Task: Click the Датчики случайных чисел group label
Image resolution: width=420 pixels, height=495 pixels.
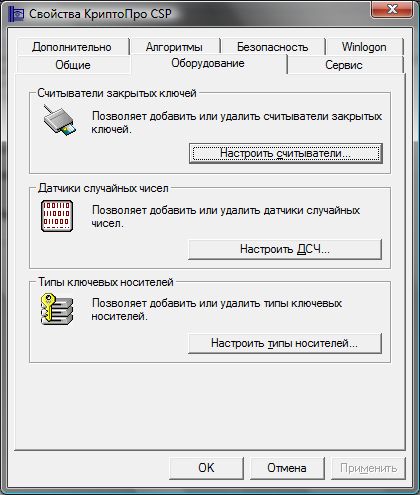Action: 103,188
